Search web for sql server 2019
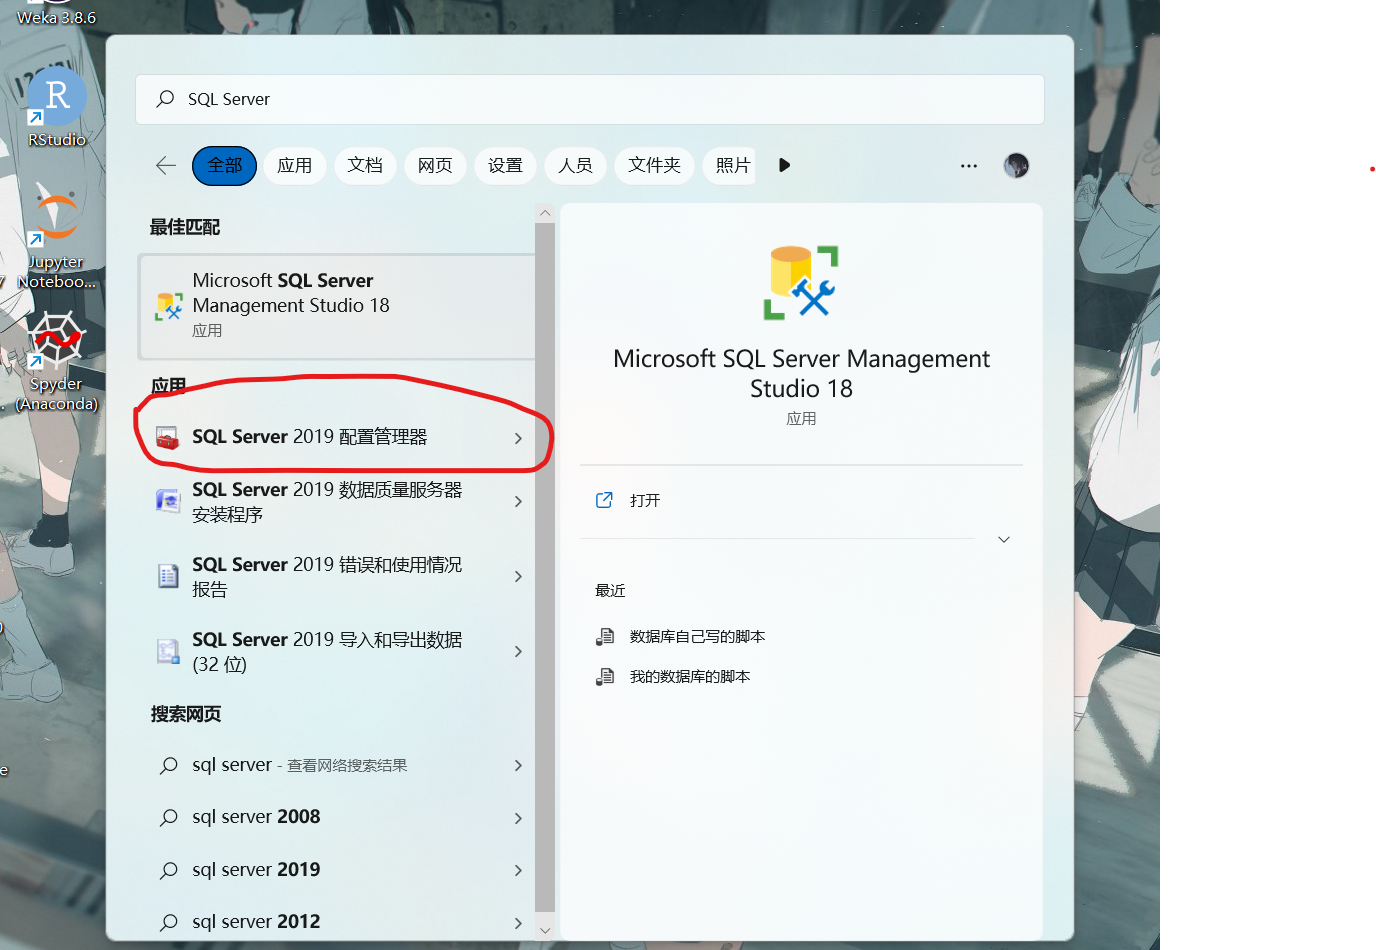 pyautogui.click(x=337, y=870)
